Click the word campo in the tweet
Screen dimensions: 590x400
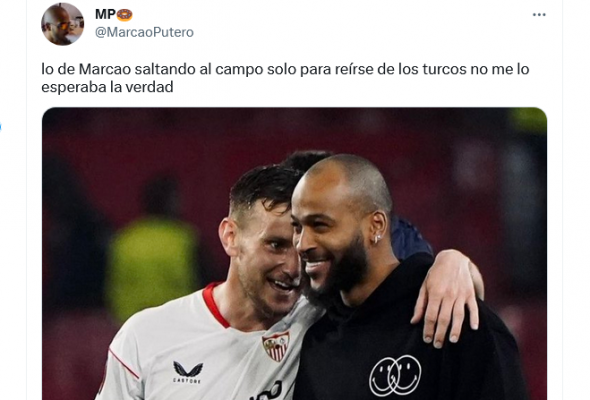tap(239, 70)
